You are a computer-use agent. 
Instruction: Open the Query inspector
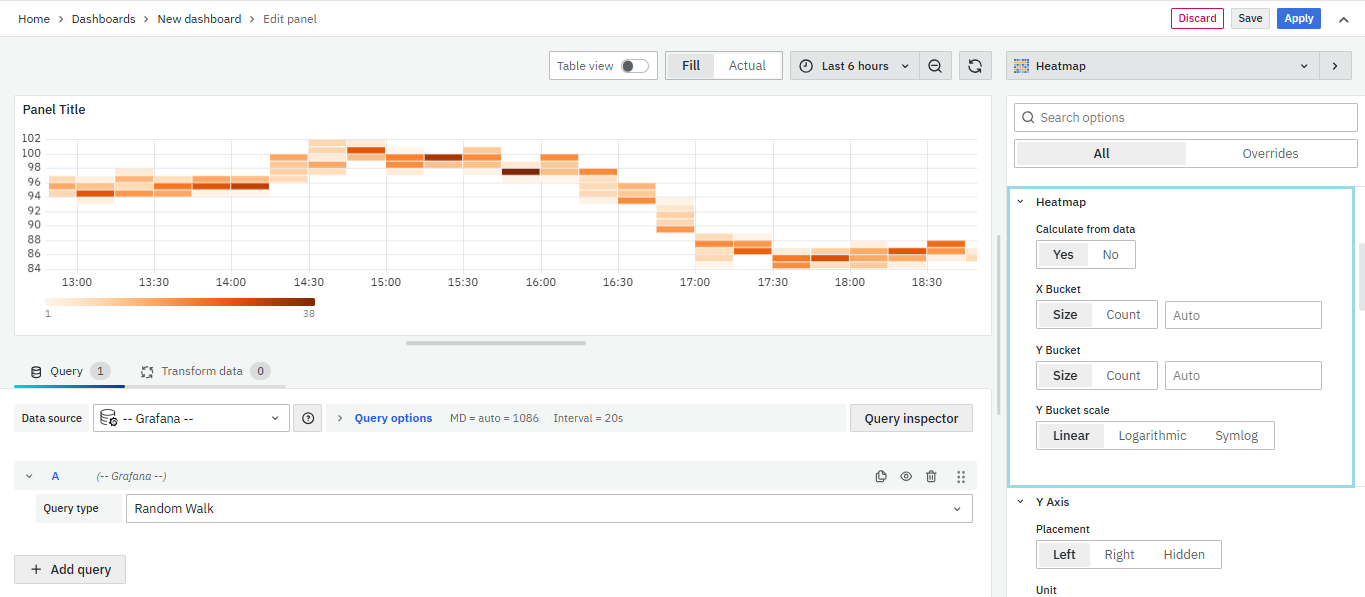(x=910, y=418)
